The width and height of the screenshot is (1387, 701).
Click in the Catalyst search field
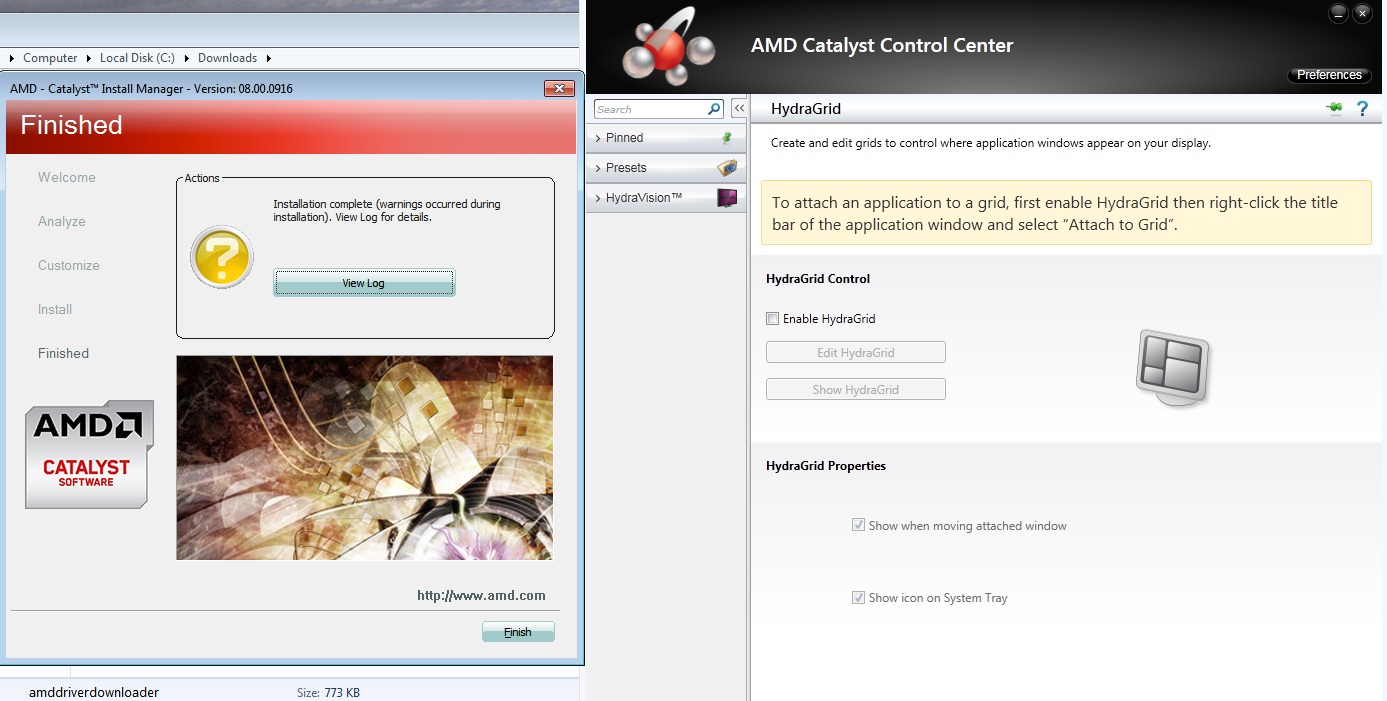[650, 109]
